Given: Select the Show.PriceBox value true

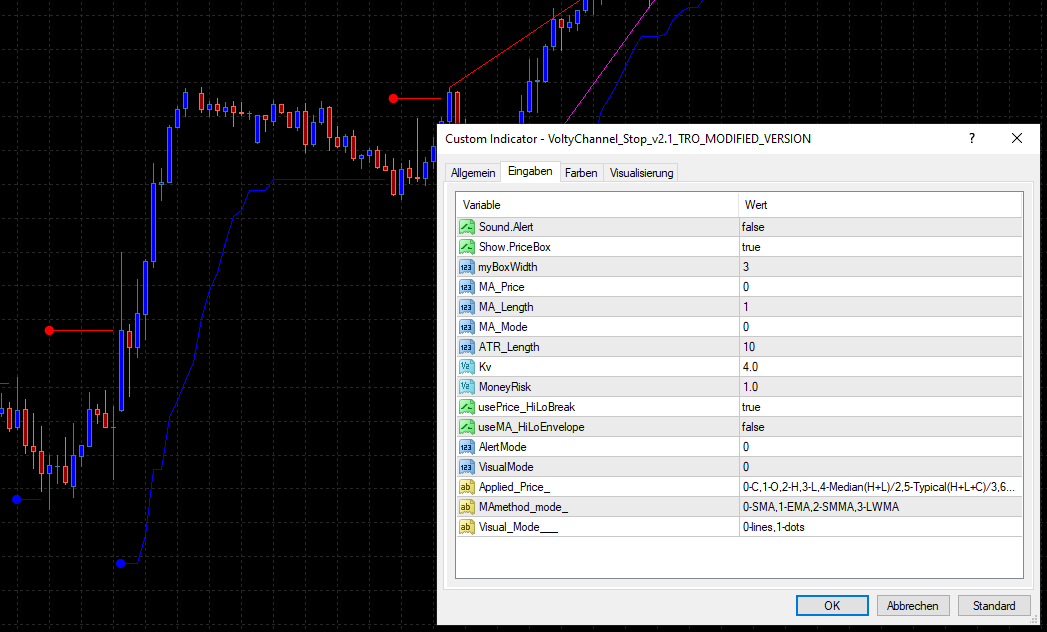Looking at the screenshot, I should (x=751, y=247).
